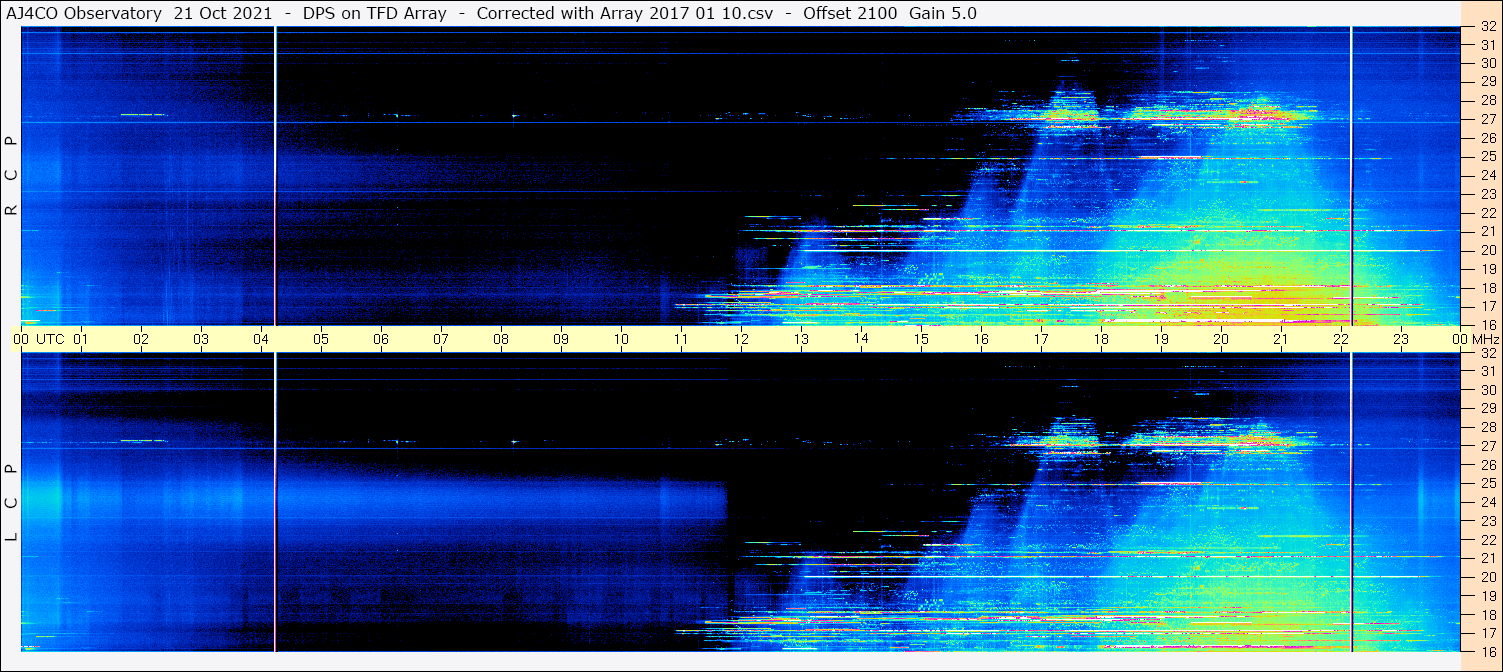Viewport: 1503px width, 672px height.
Task: Click the 21 MHz label of the RCP panel
Action: pos(1488,231)
